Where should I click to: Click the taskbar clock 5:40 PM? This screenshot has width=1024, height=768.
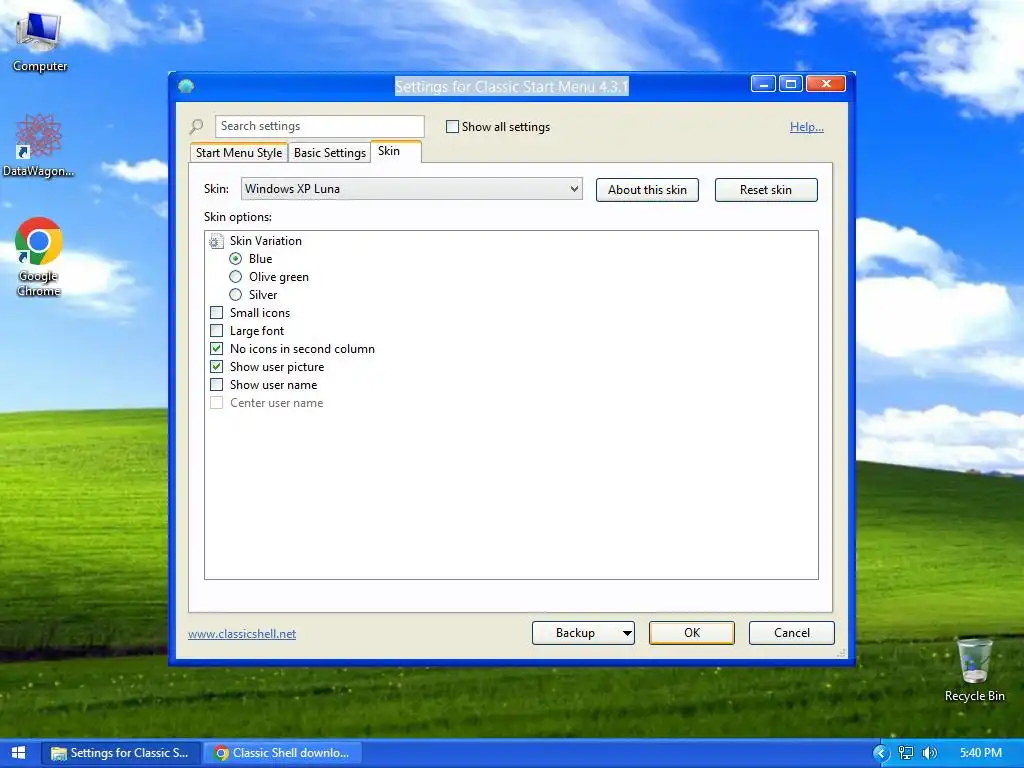(980, 753)
